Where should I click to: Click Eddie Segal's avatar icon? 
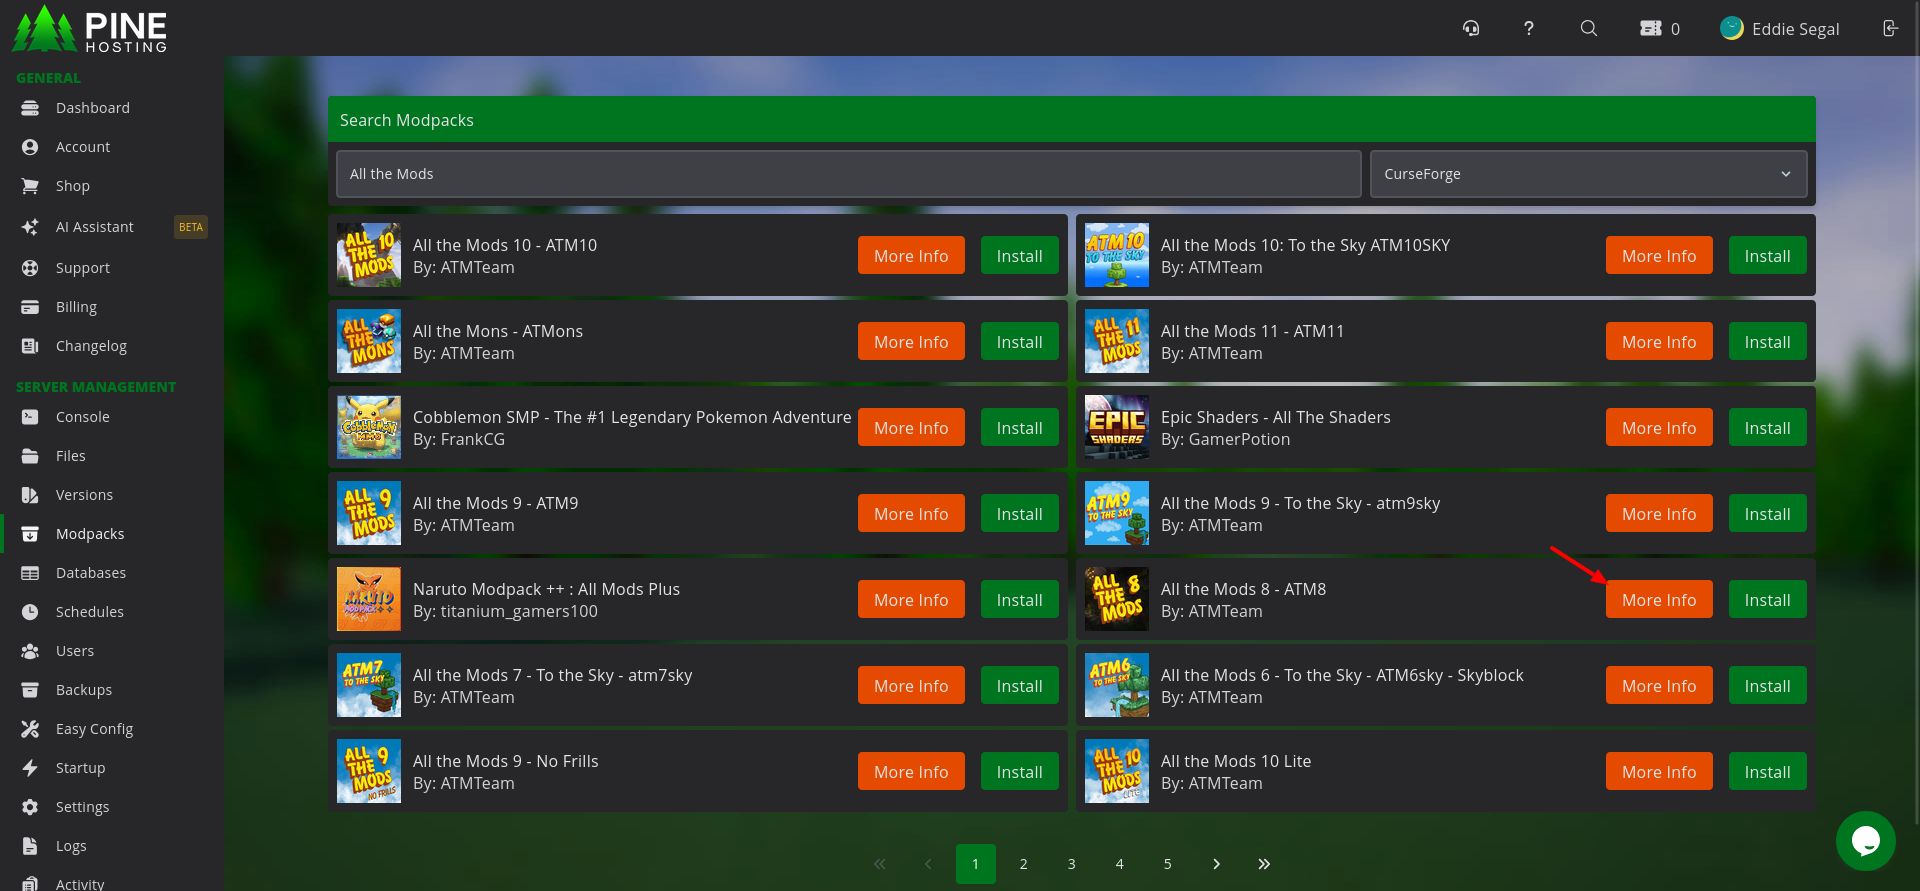coord(1732,28)
